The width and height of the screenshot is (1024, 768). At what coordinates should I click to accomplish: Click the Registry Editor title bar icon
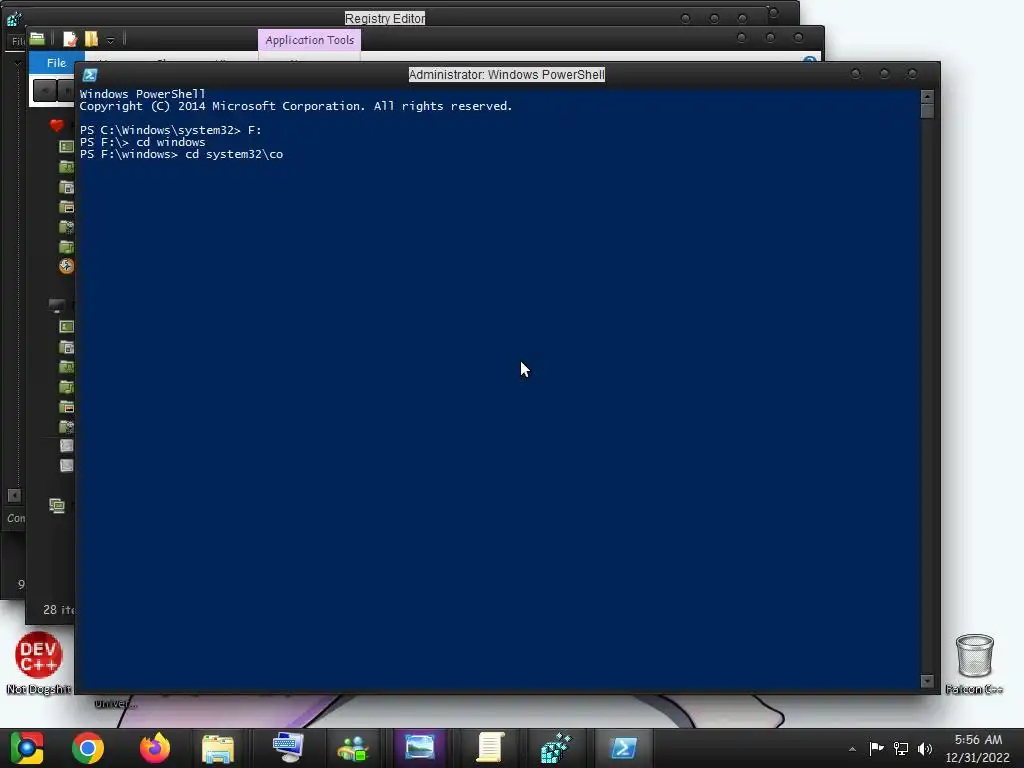pyautogui.click(x=14, y=18)
